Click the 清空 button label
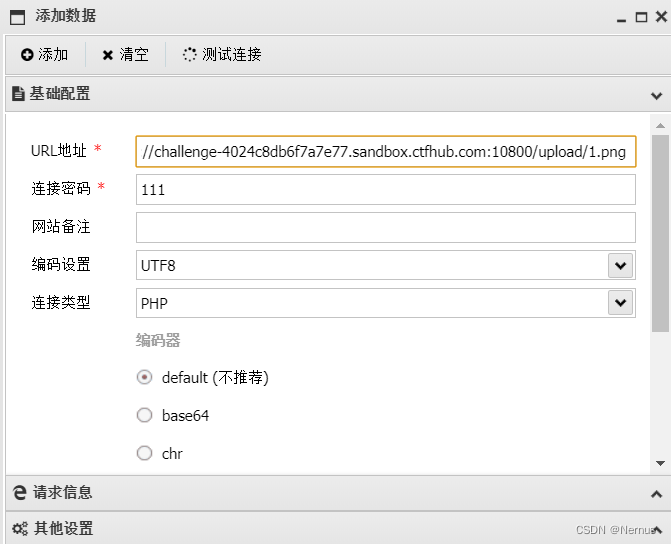Image resolution: width=671 pixels, height=544 pixels. 134,54
